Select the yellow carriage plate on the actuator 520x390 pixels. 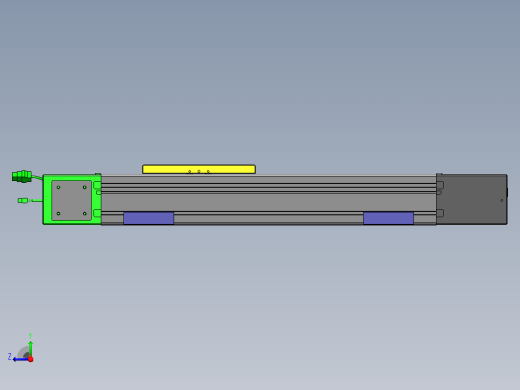199,169
